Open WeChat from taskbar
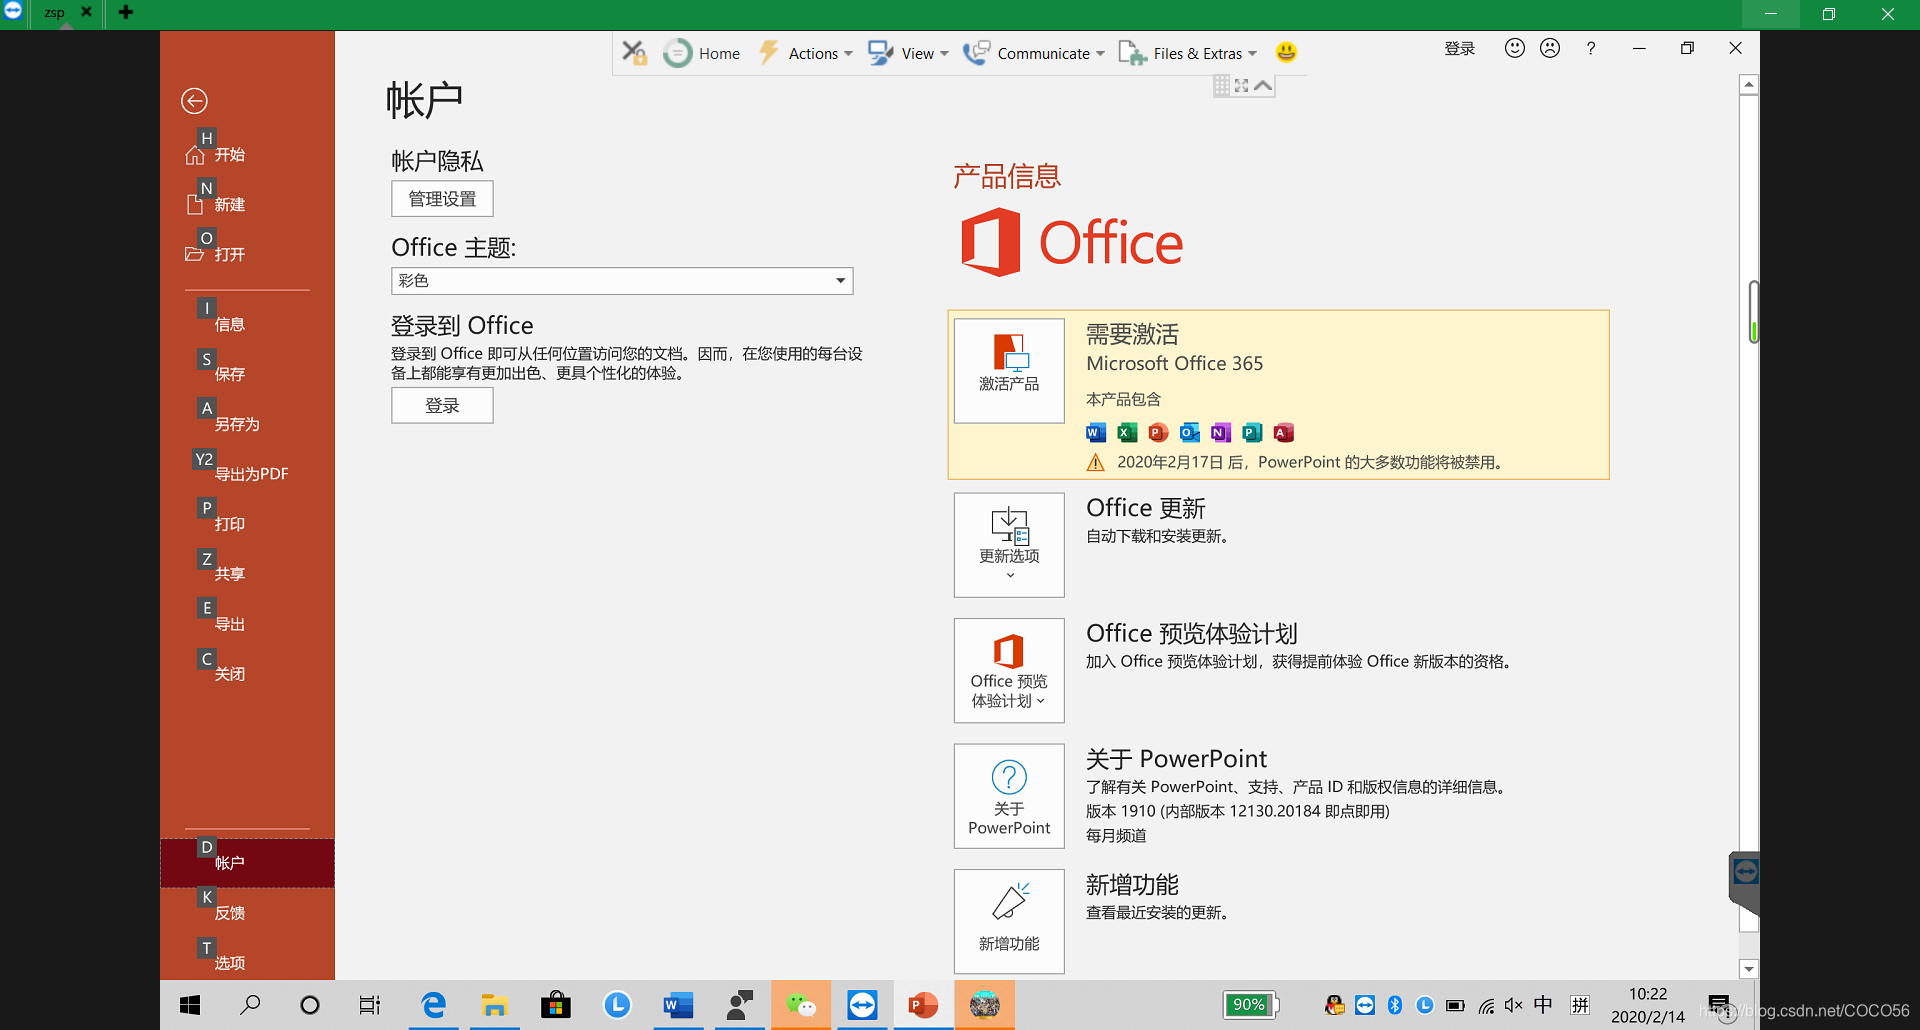The width and height of the screenshot is (1920, 1030). pos(801,1005)
